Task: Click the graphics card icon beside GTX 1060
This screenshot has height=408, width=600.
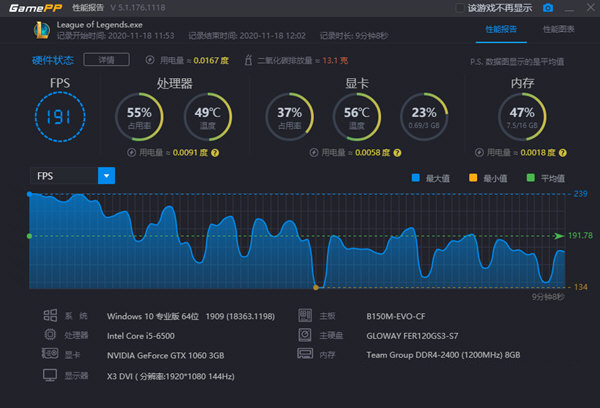Action: [50, 353]
